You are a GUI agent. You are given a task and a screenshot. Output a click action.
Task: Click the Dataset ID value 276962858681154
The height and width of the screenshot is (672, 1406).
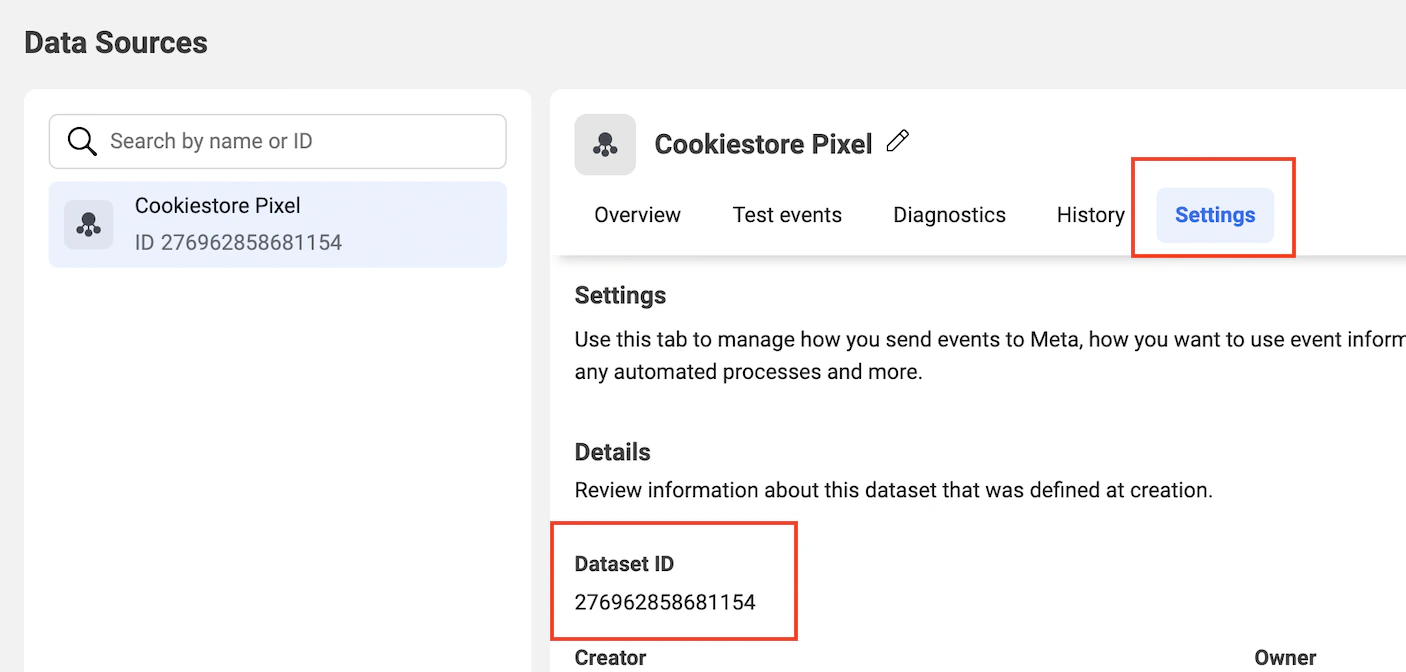(665, 602)
